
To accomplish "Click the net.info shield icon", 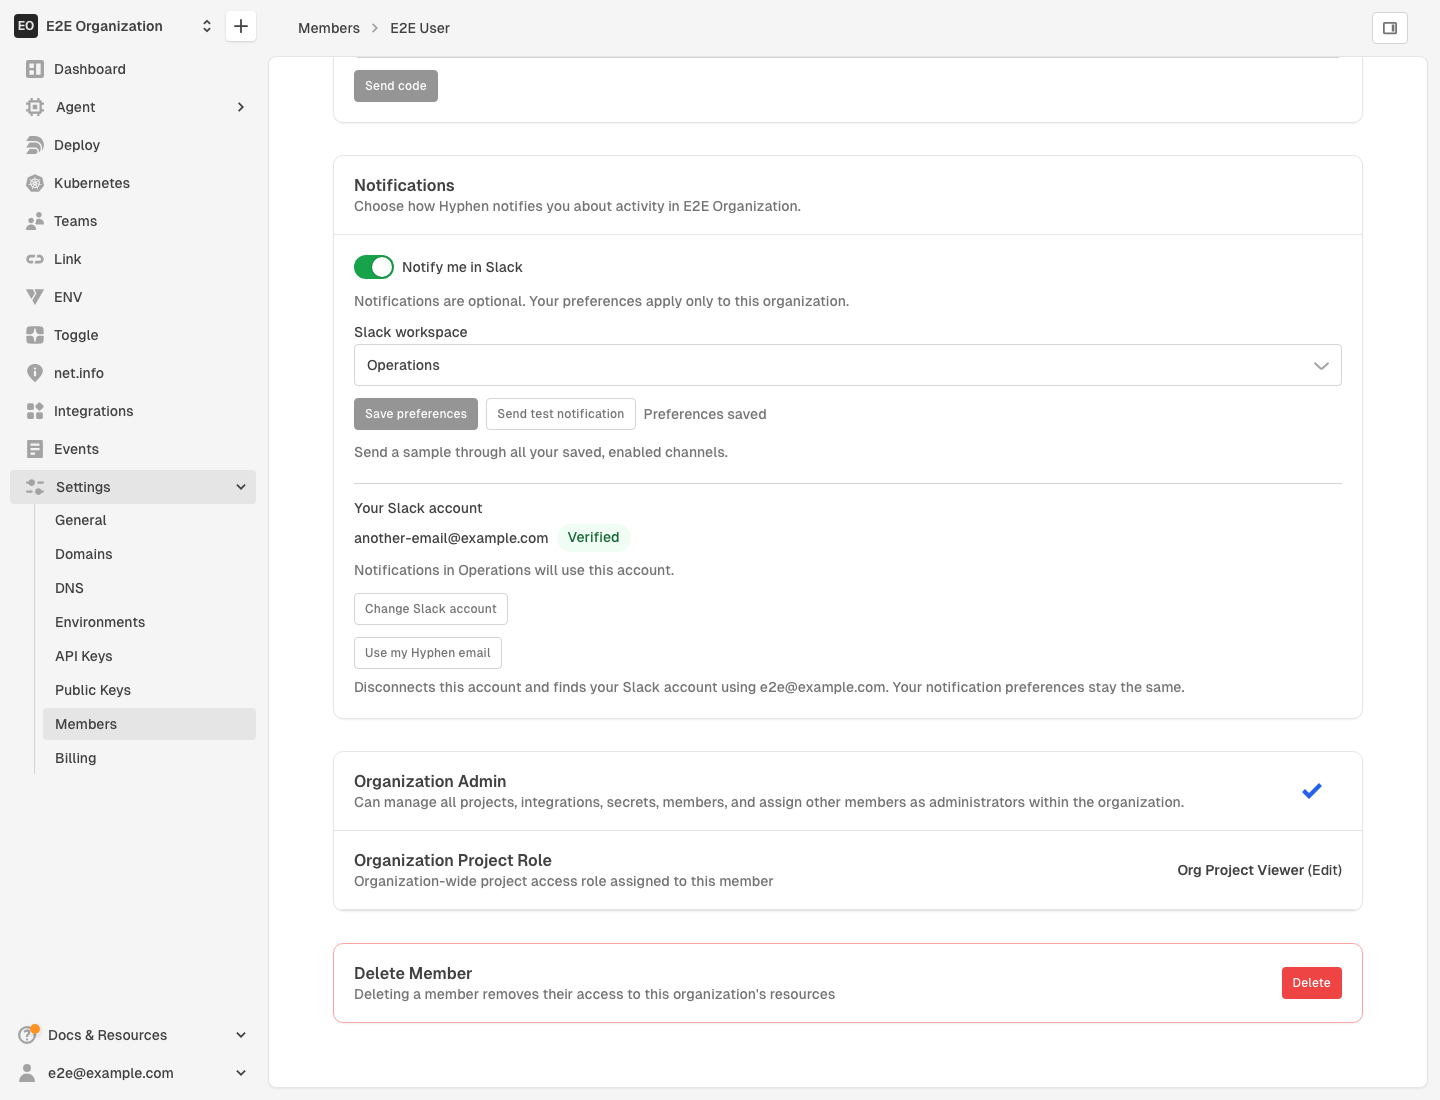I will coord(35,373).
